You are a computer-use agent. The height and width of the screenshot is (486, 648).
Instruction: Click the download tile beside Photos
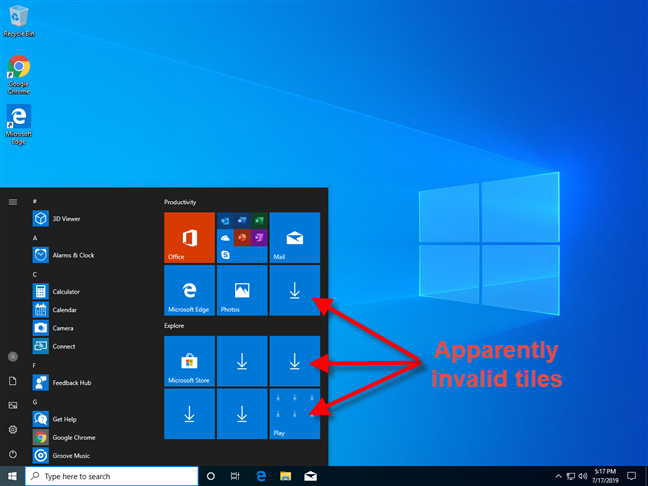pos(295,290)
